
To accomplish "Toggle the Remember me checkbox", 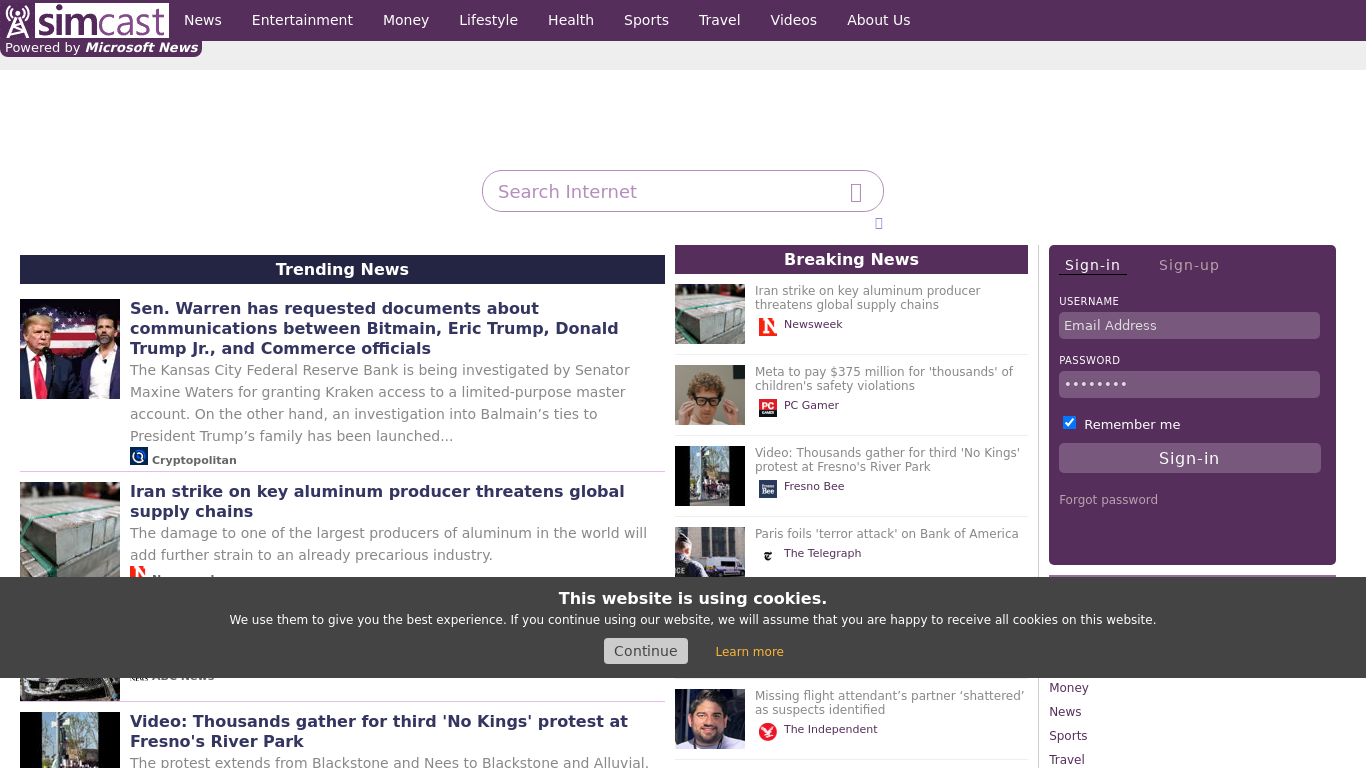I will tap(1069, 423).
